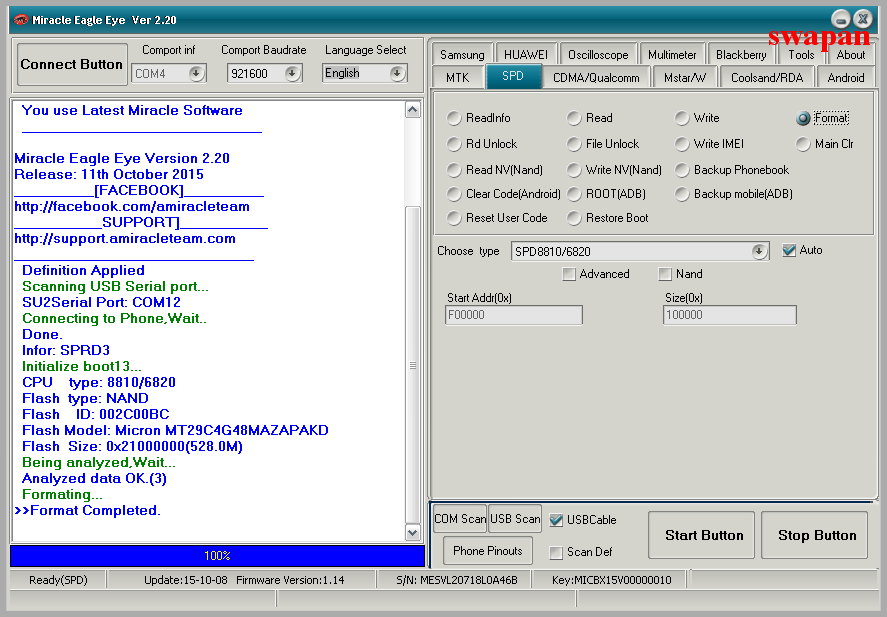Switch to the Mstar/W tab
The height and width of the screenshot is (617, 887).
[685, 77]
